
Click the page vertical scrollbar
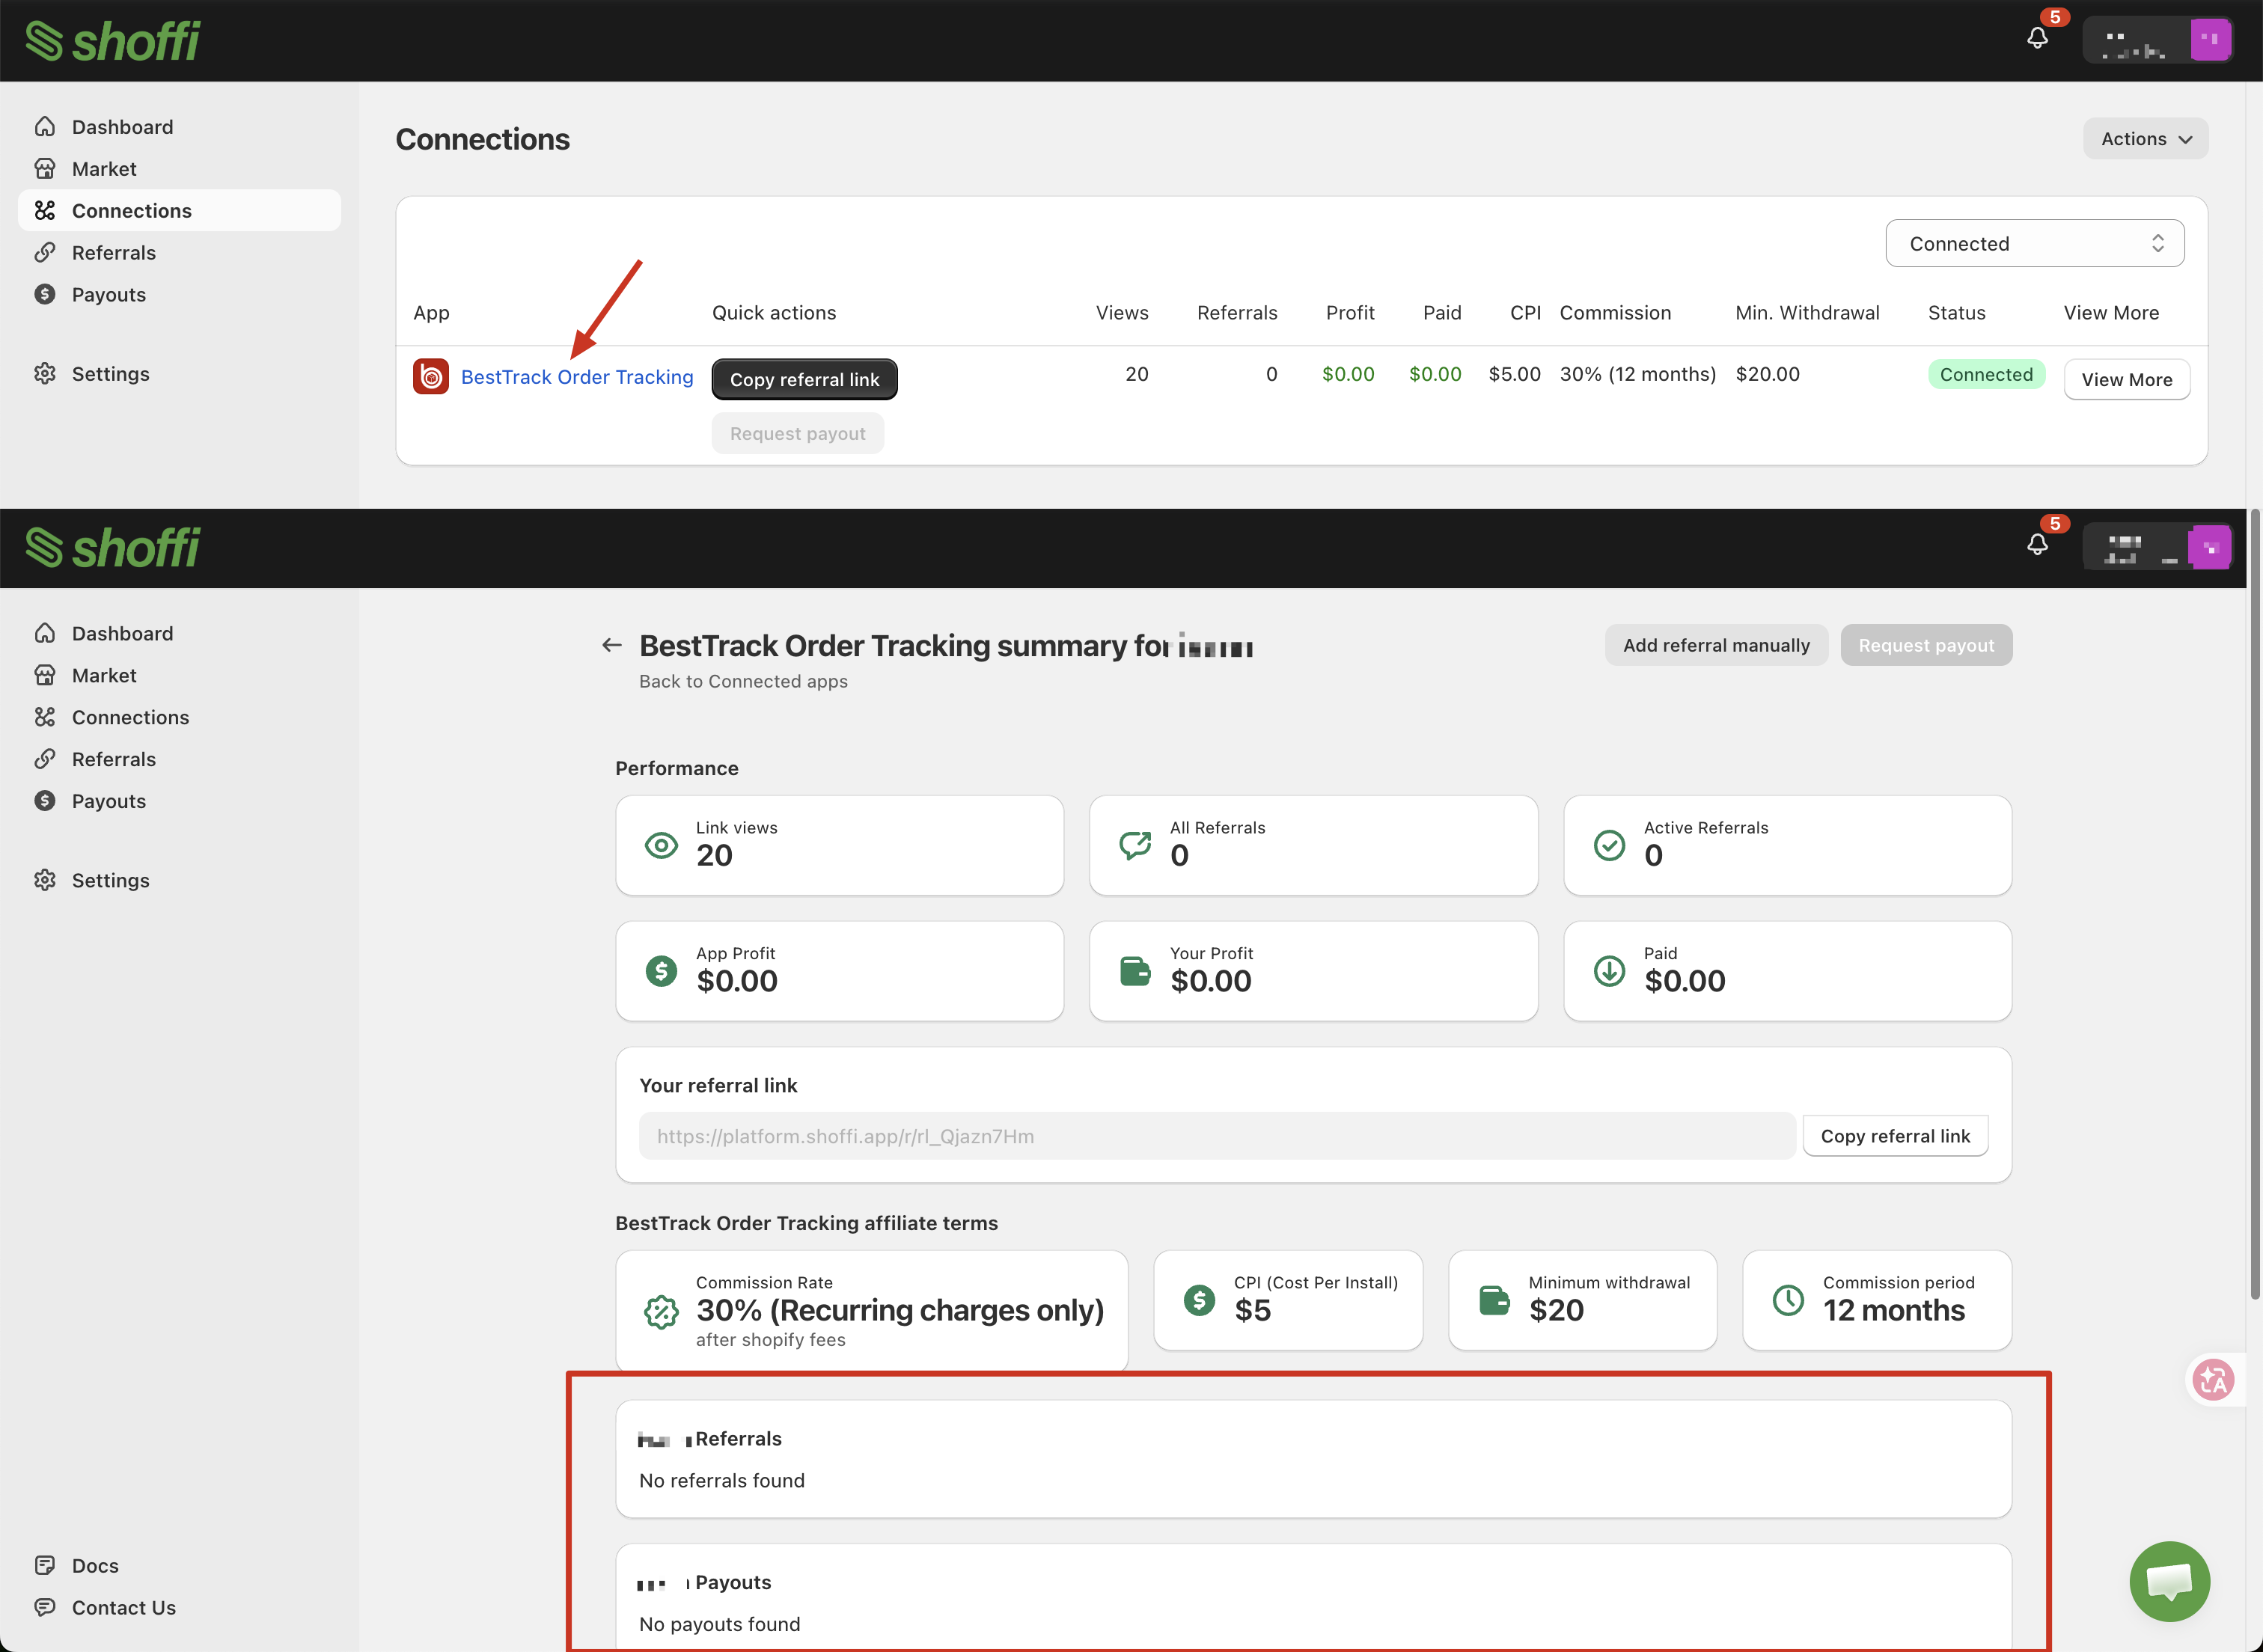[x=2255, y=905]
